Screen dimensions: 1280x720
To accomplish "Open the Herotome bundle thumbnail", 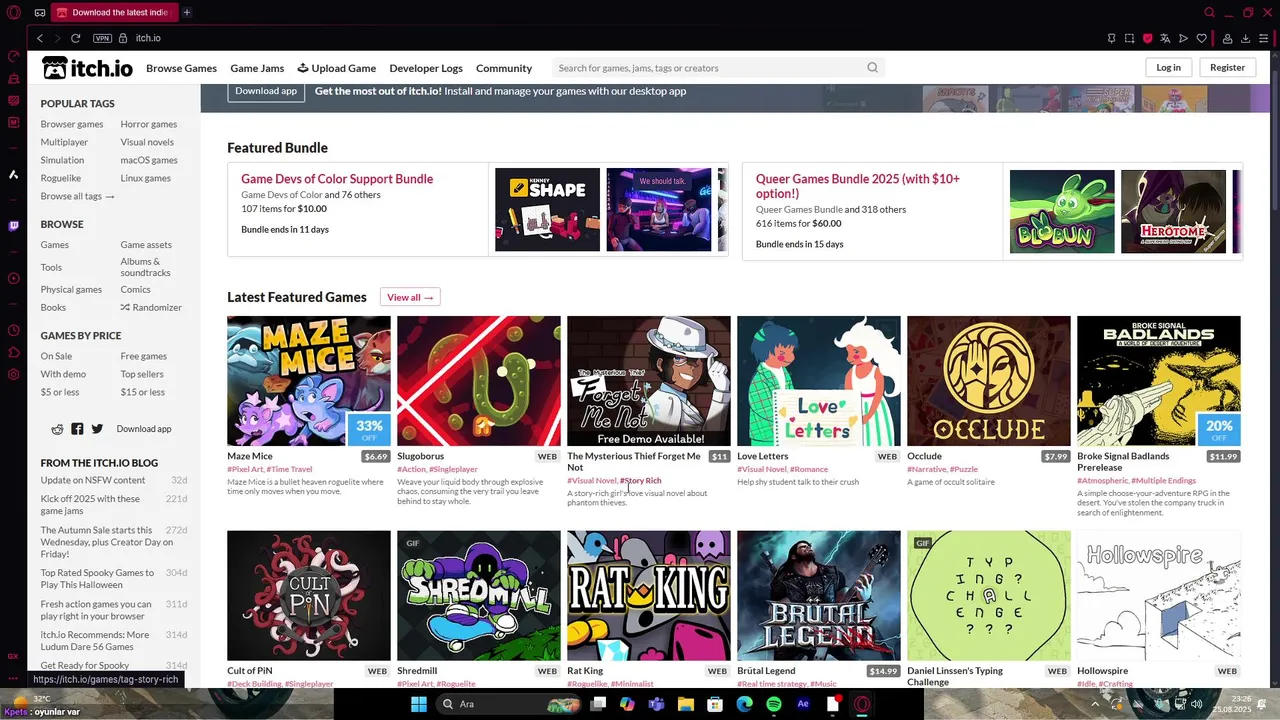I will tap(1173, 211).
